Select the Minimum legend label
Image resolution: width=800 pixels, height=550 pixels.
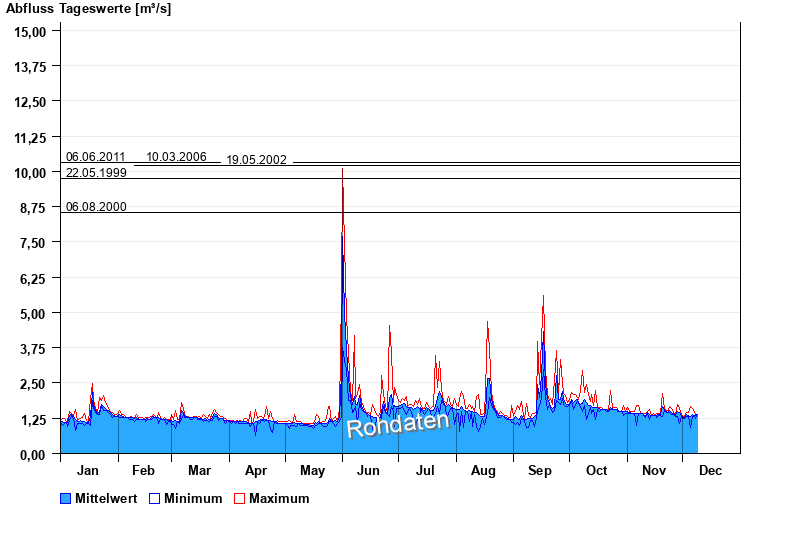[193, 498]
